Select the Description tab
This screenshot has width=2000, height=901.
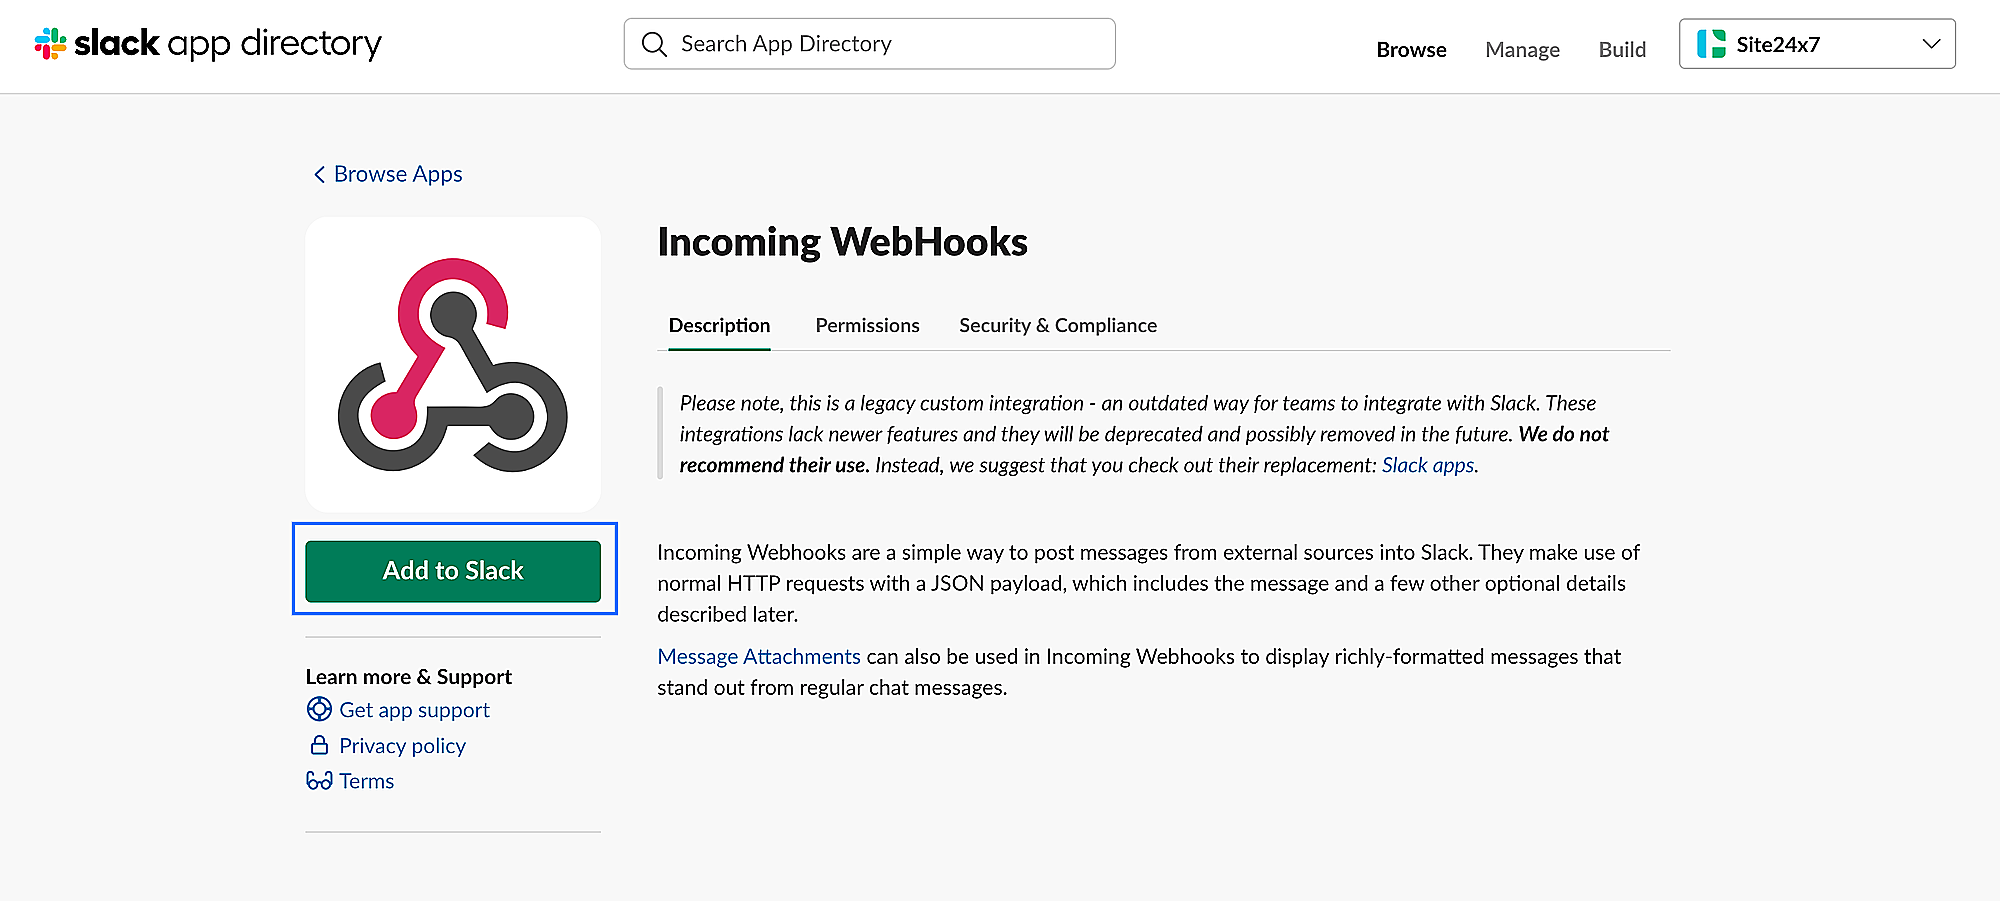tap(719, 325)
